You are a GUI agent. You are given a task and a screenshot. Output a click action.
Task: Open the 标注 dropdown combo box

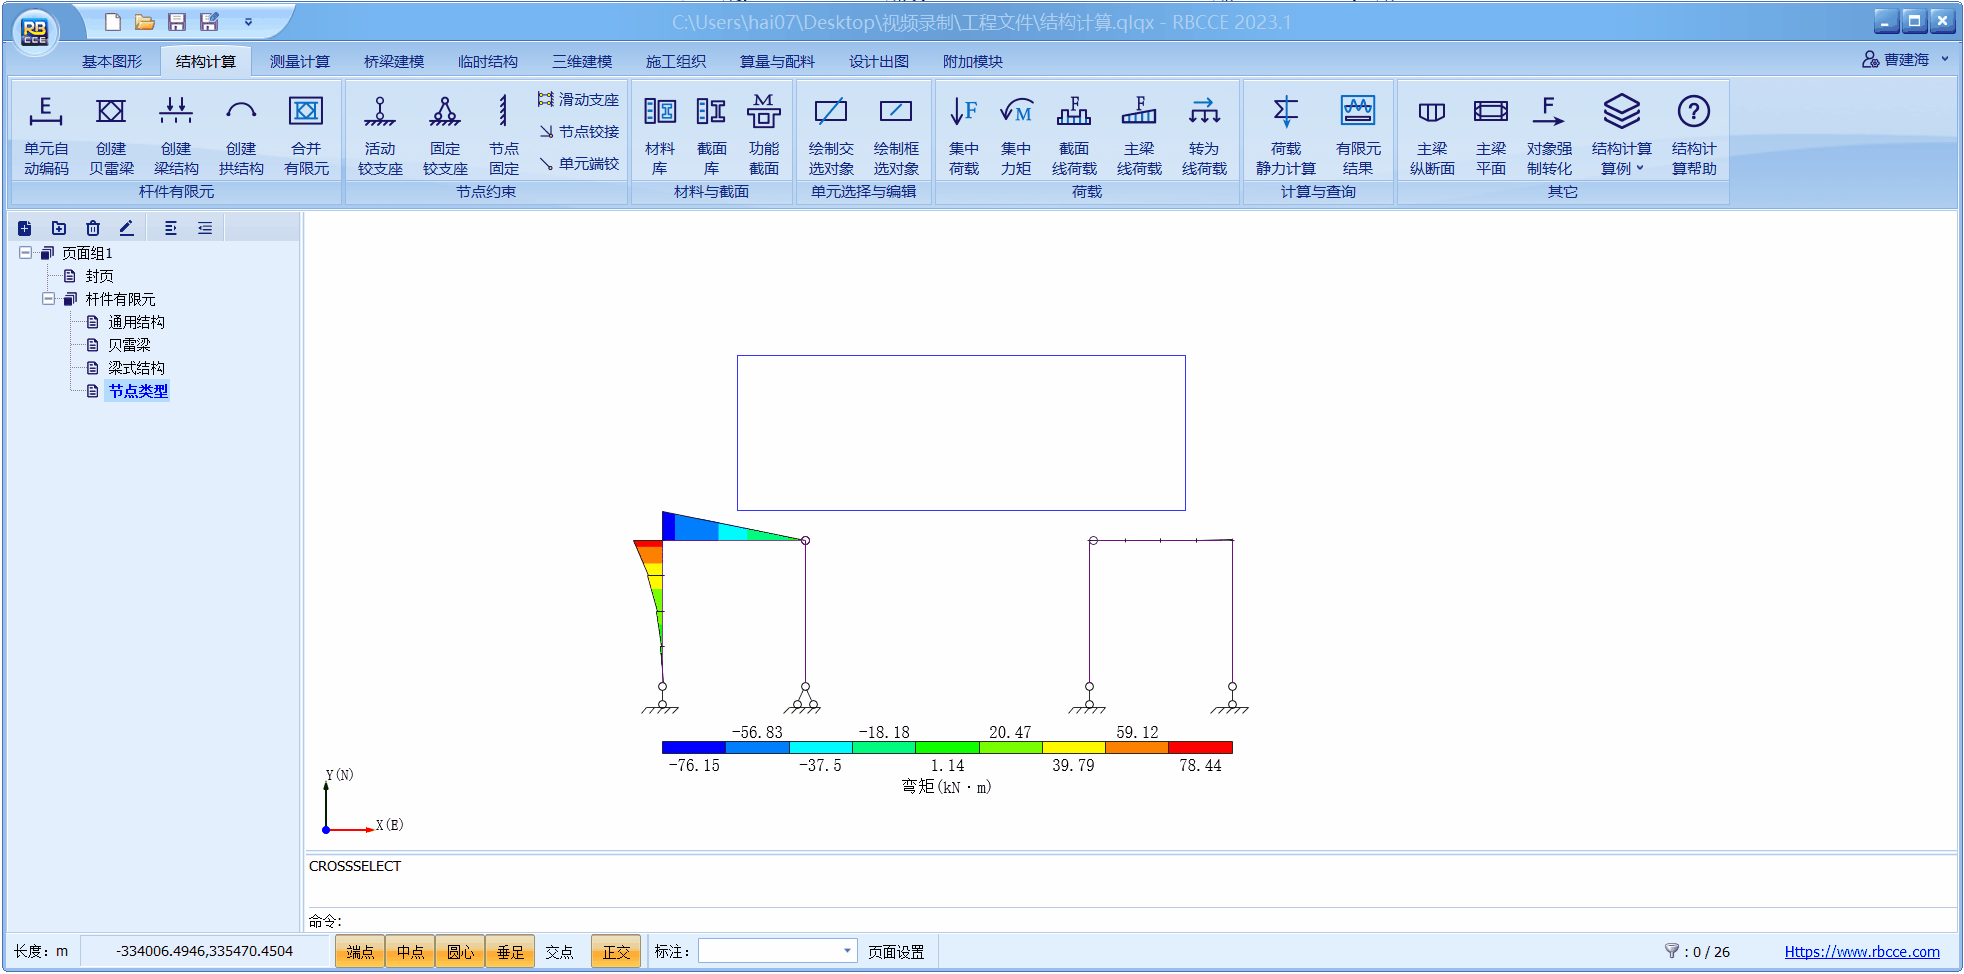[847, 951]
